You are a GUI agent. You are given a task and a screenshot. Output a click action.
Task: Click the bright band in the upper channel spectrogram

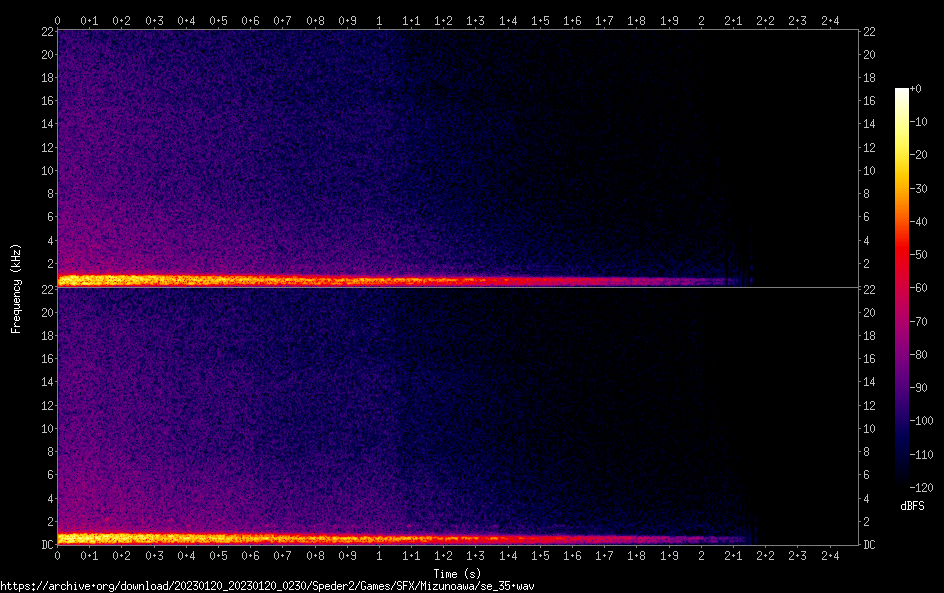tap(300, 281)
